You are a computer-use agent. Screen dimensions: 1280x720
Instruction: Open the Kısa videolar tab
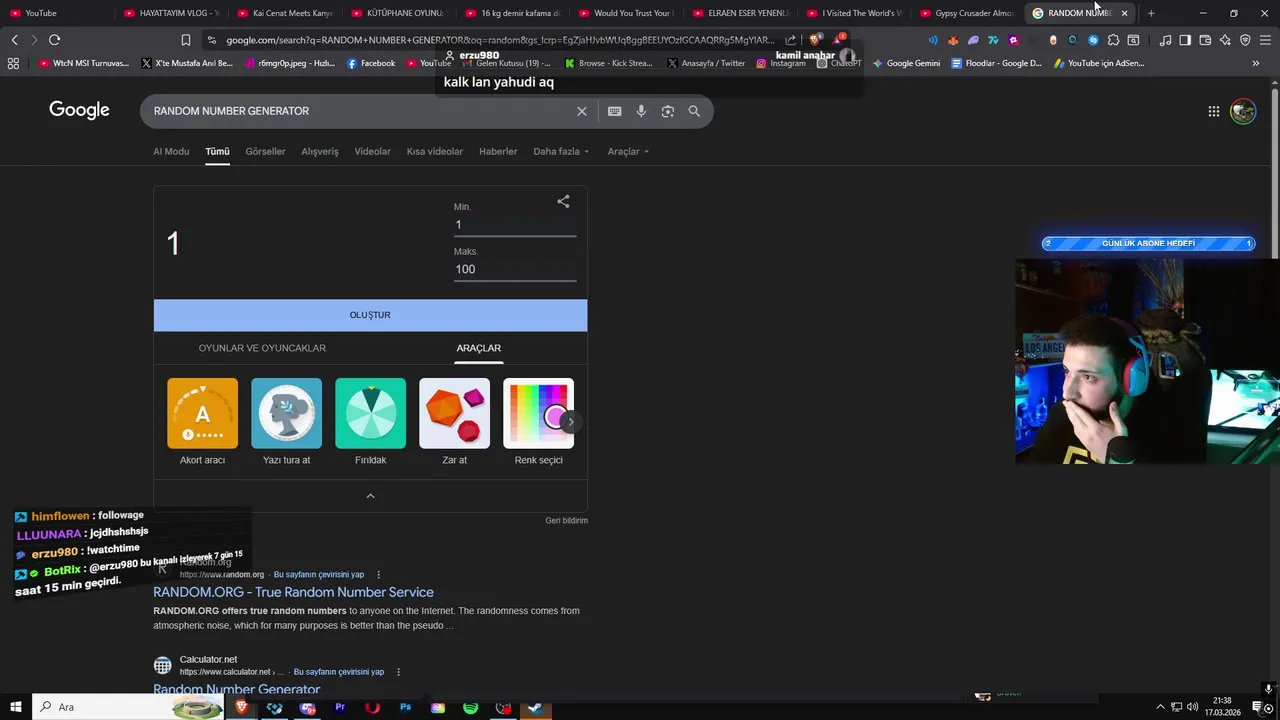click(x=435, y=152)
